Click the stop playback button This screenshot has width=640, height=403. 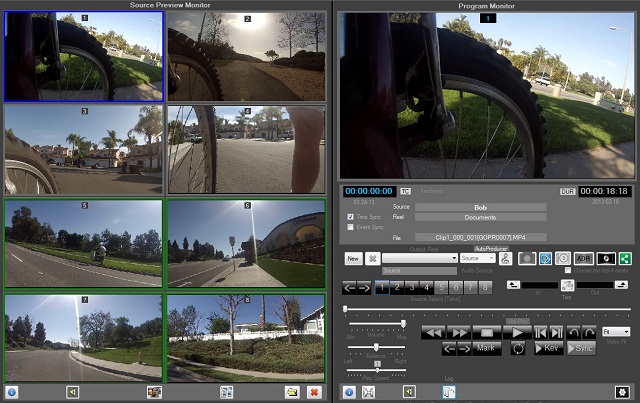pyautogui.click(x=487, y=332)
